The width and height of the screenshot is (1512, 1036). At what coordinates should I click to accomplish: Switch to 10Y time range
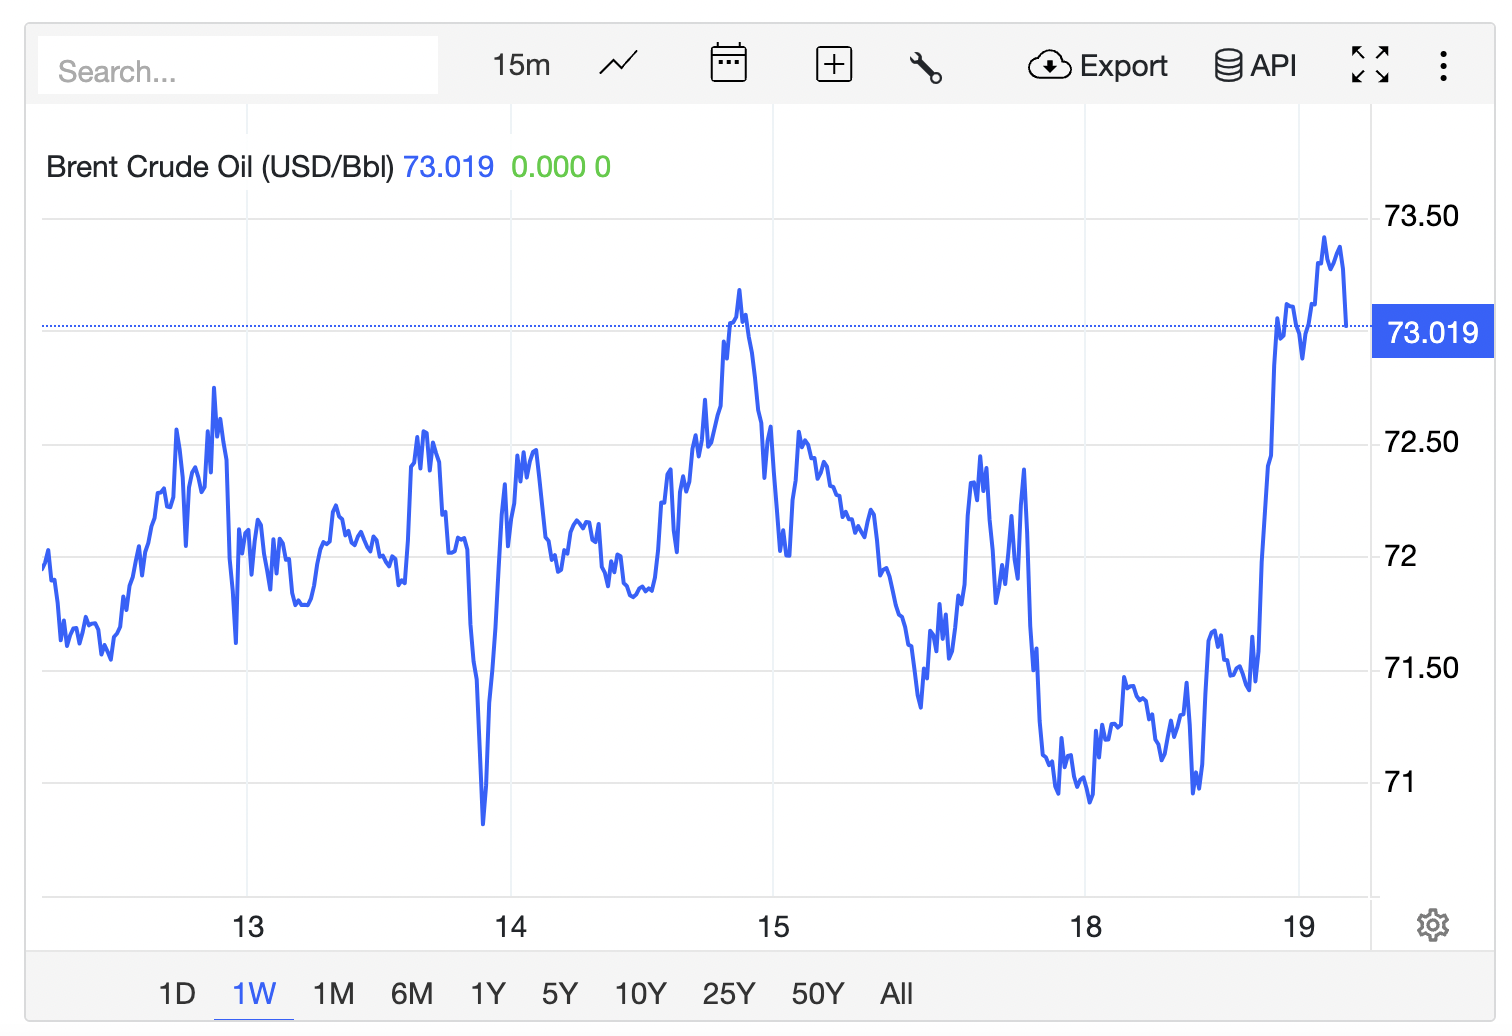(640, 994)
